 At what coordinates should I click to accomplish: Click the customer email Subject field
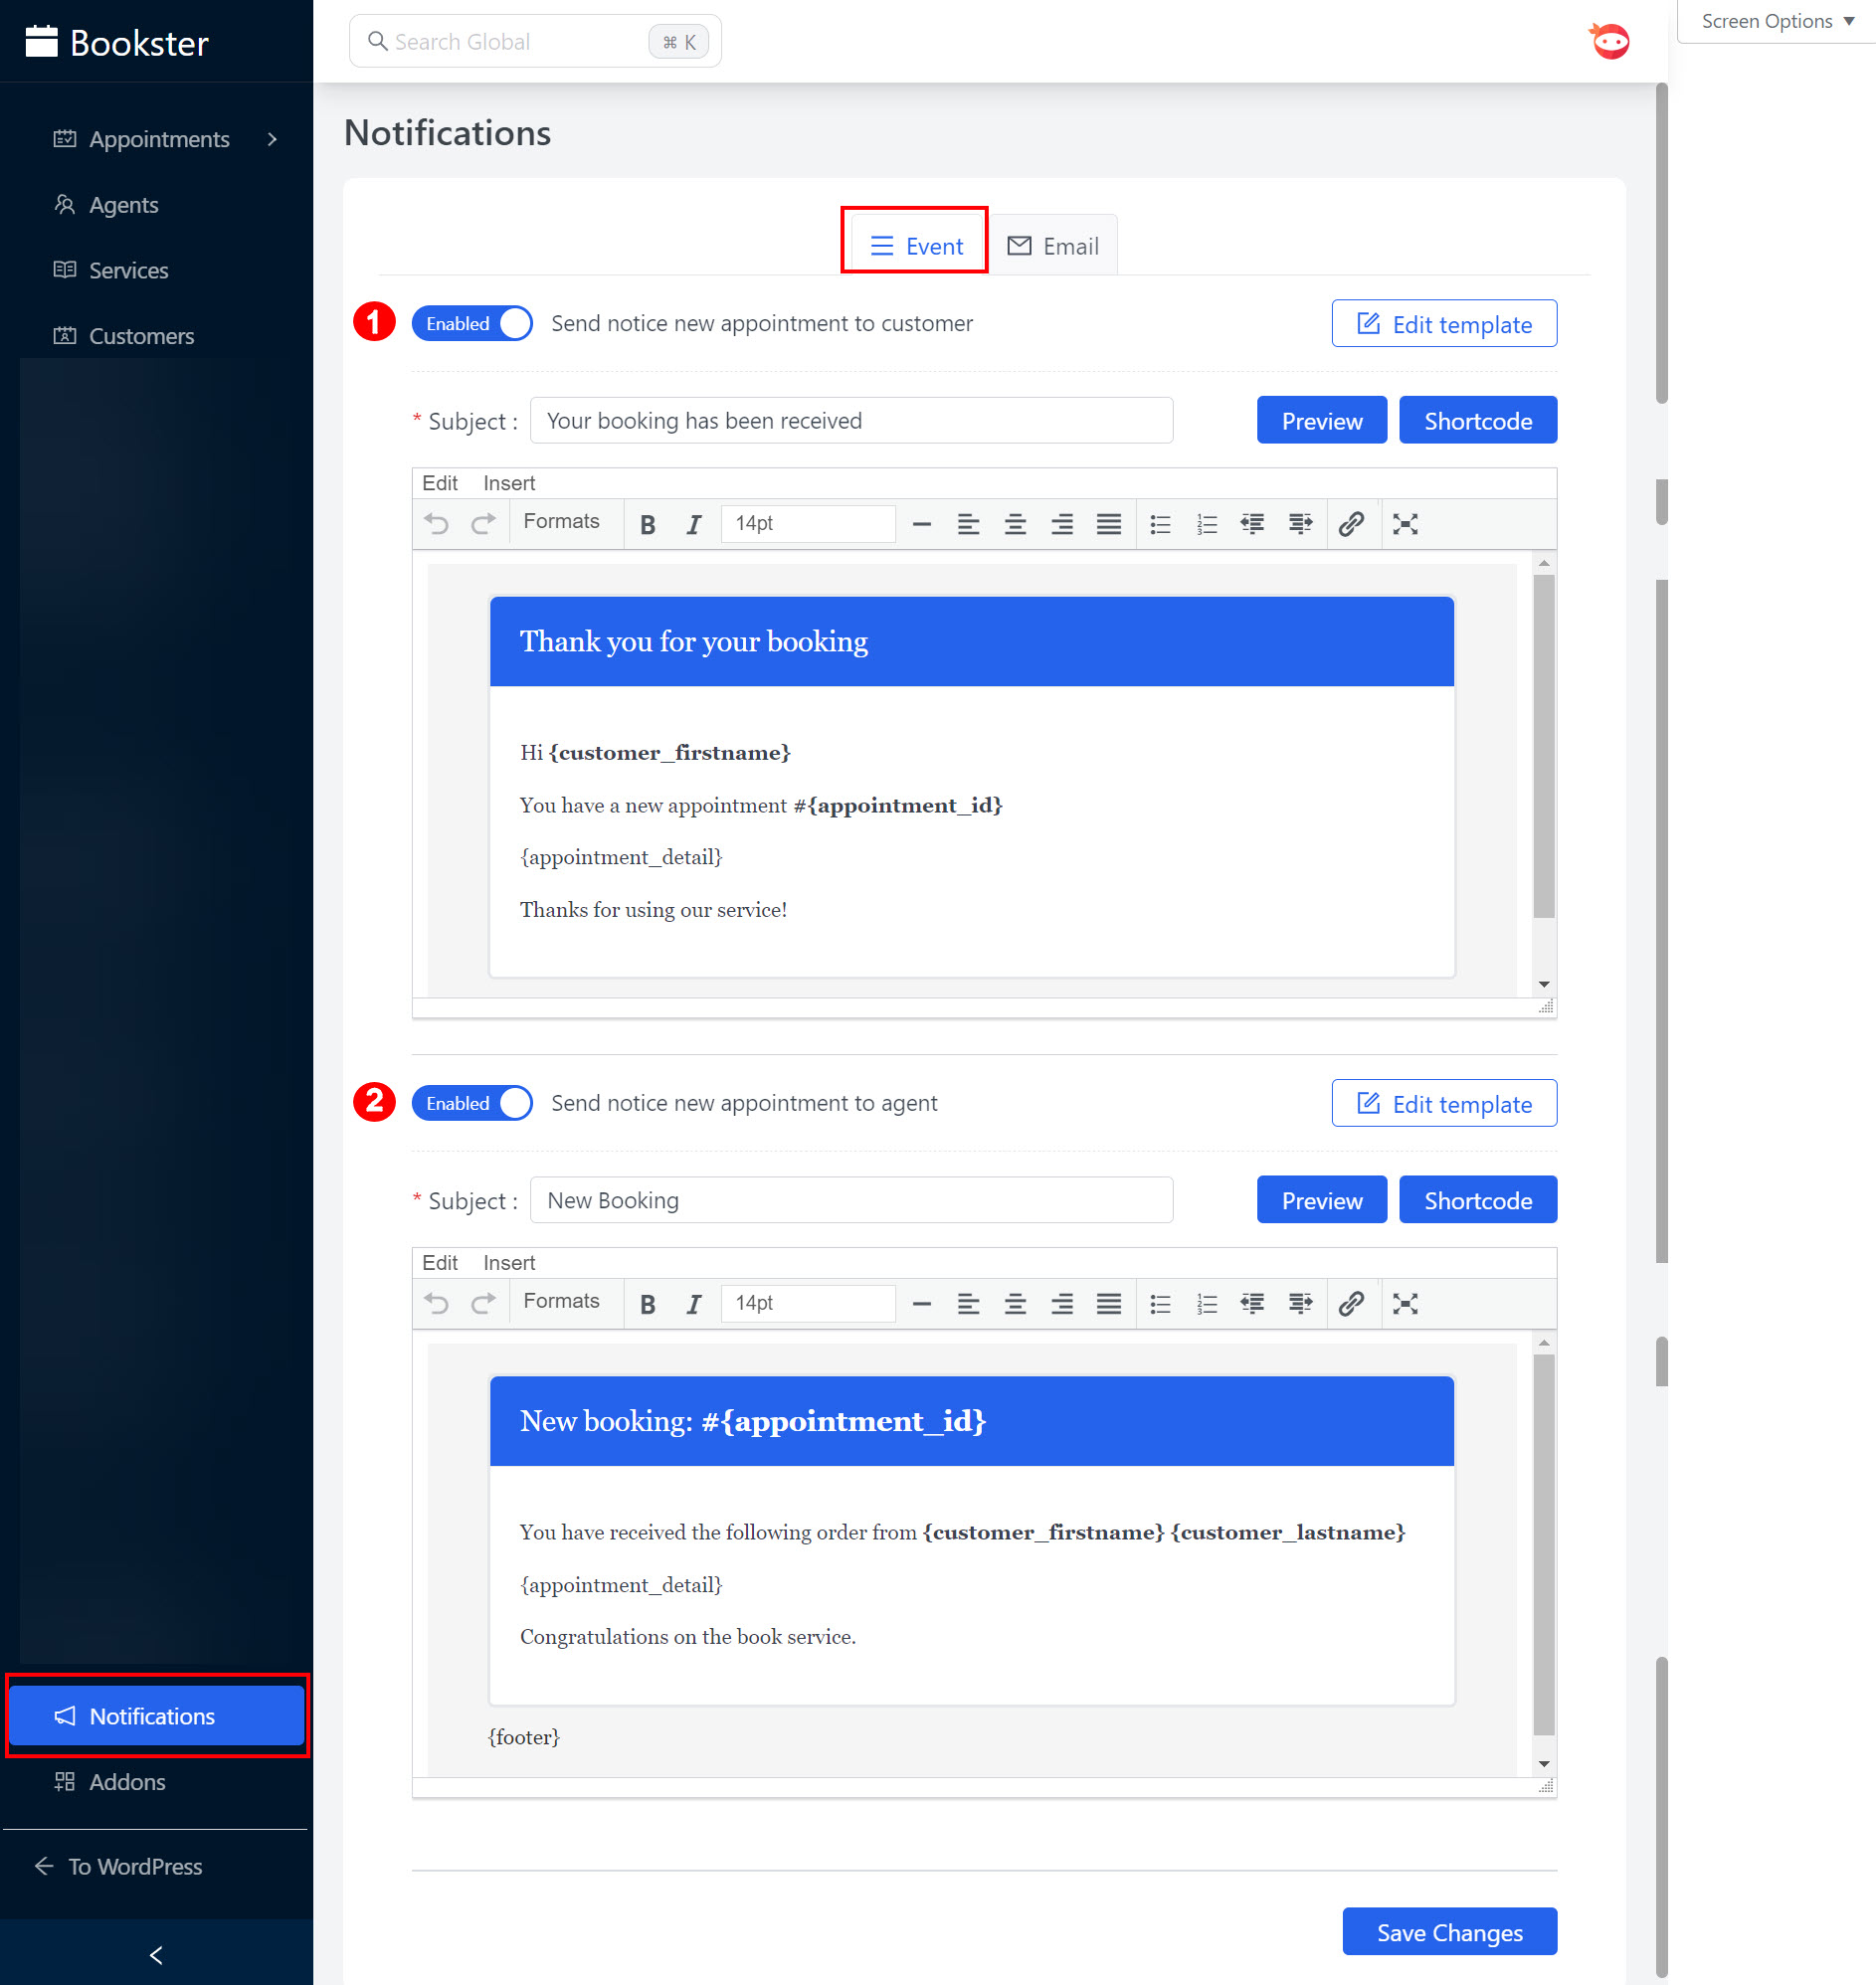(x=851, y=421)
